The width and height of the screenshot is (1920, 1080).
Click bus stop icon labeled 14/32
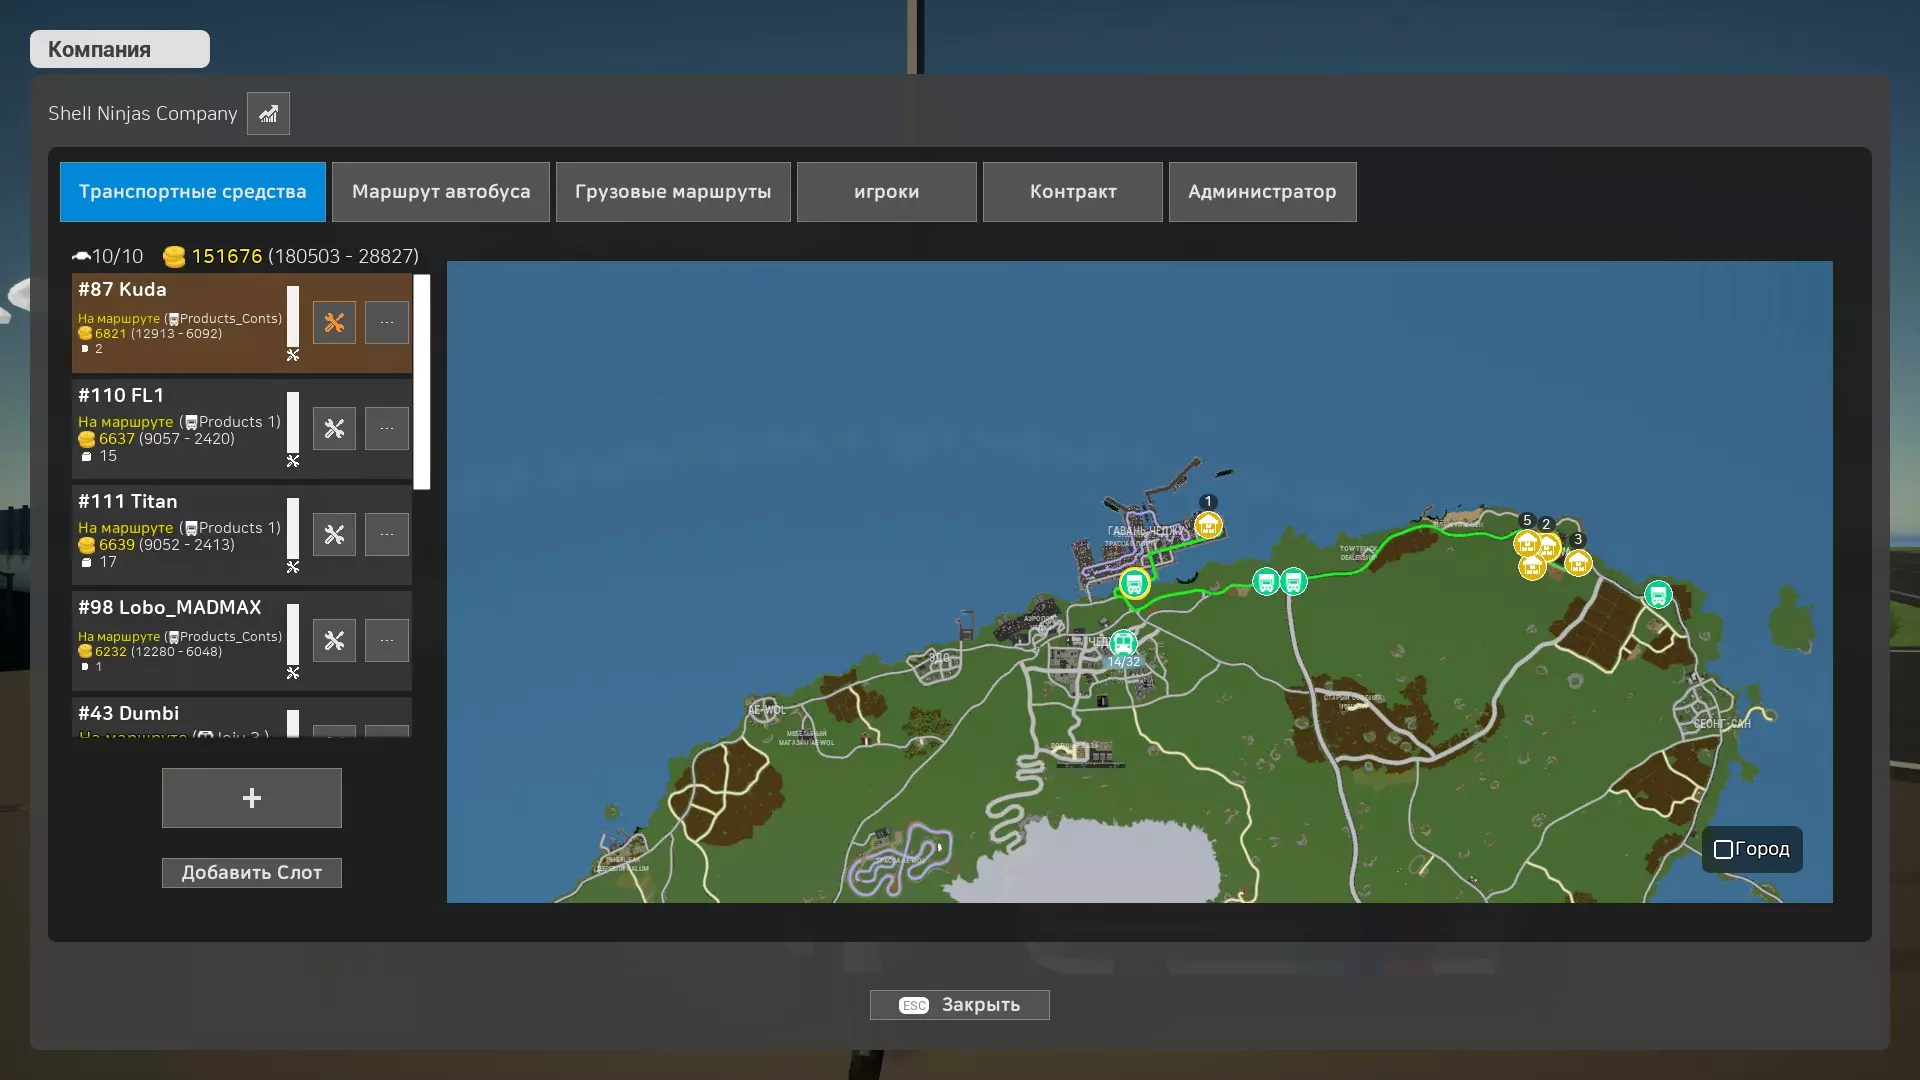pos(1123,643)
